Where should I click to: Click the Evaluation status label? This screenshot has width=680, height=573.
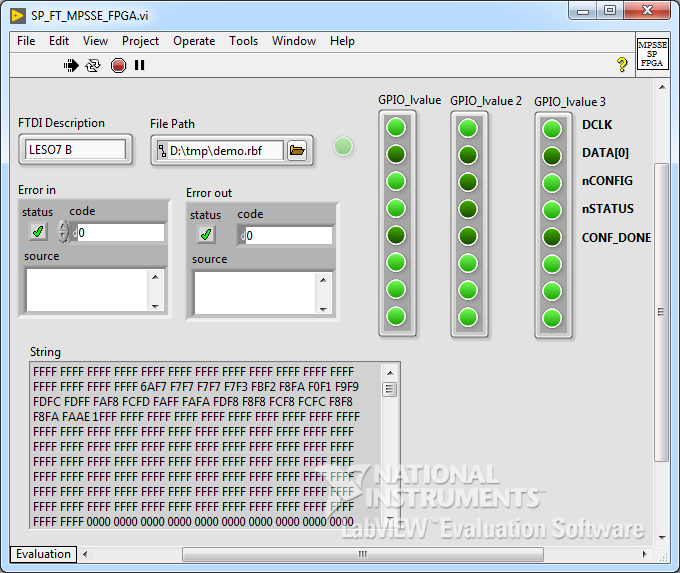tap(43, 554)
